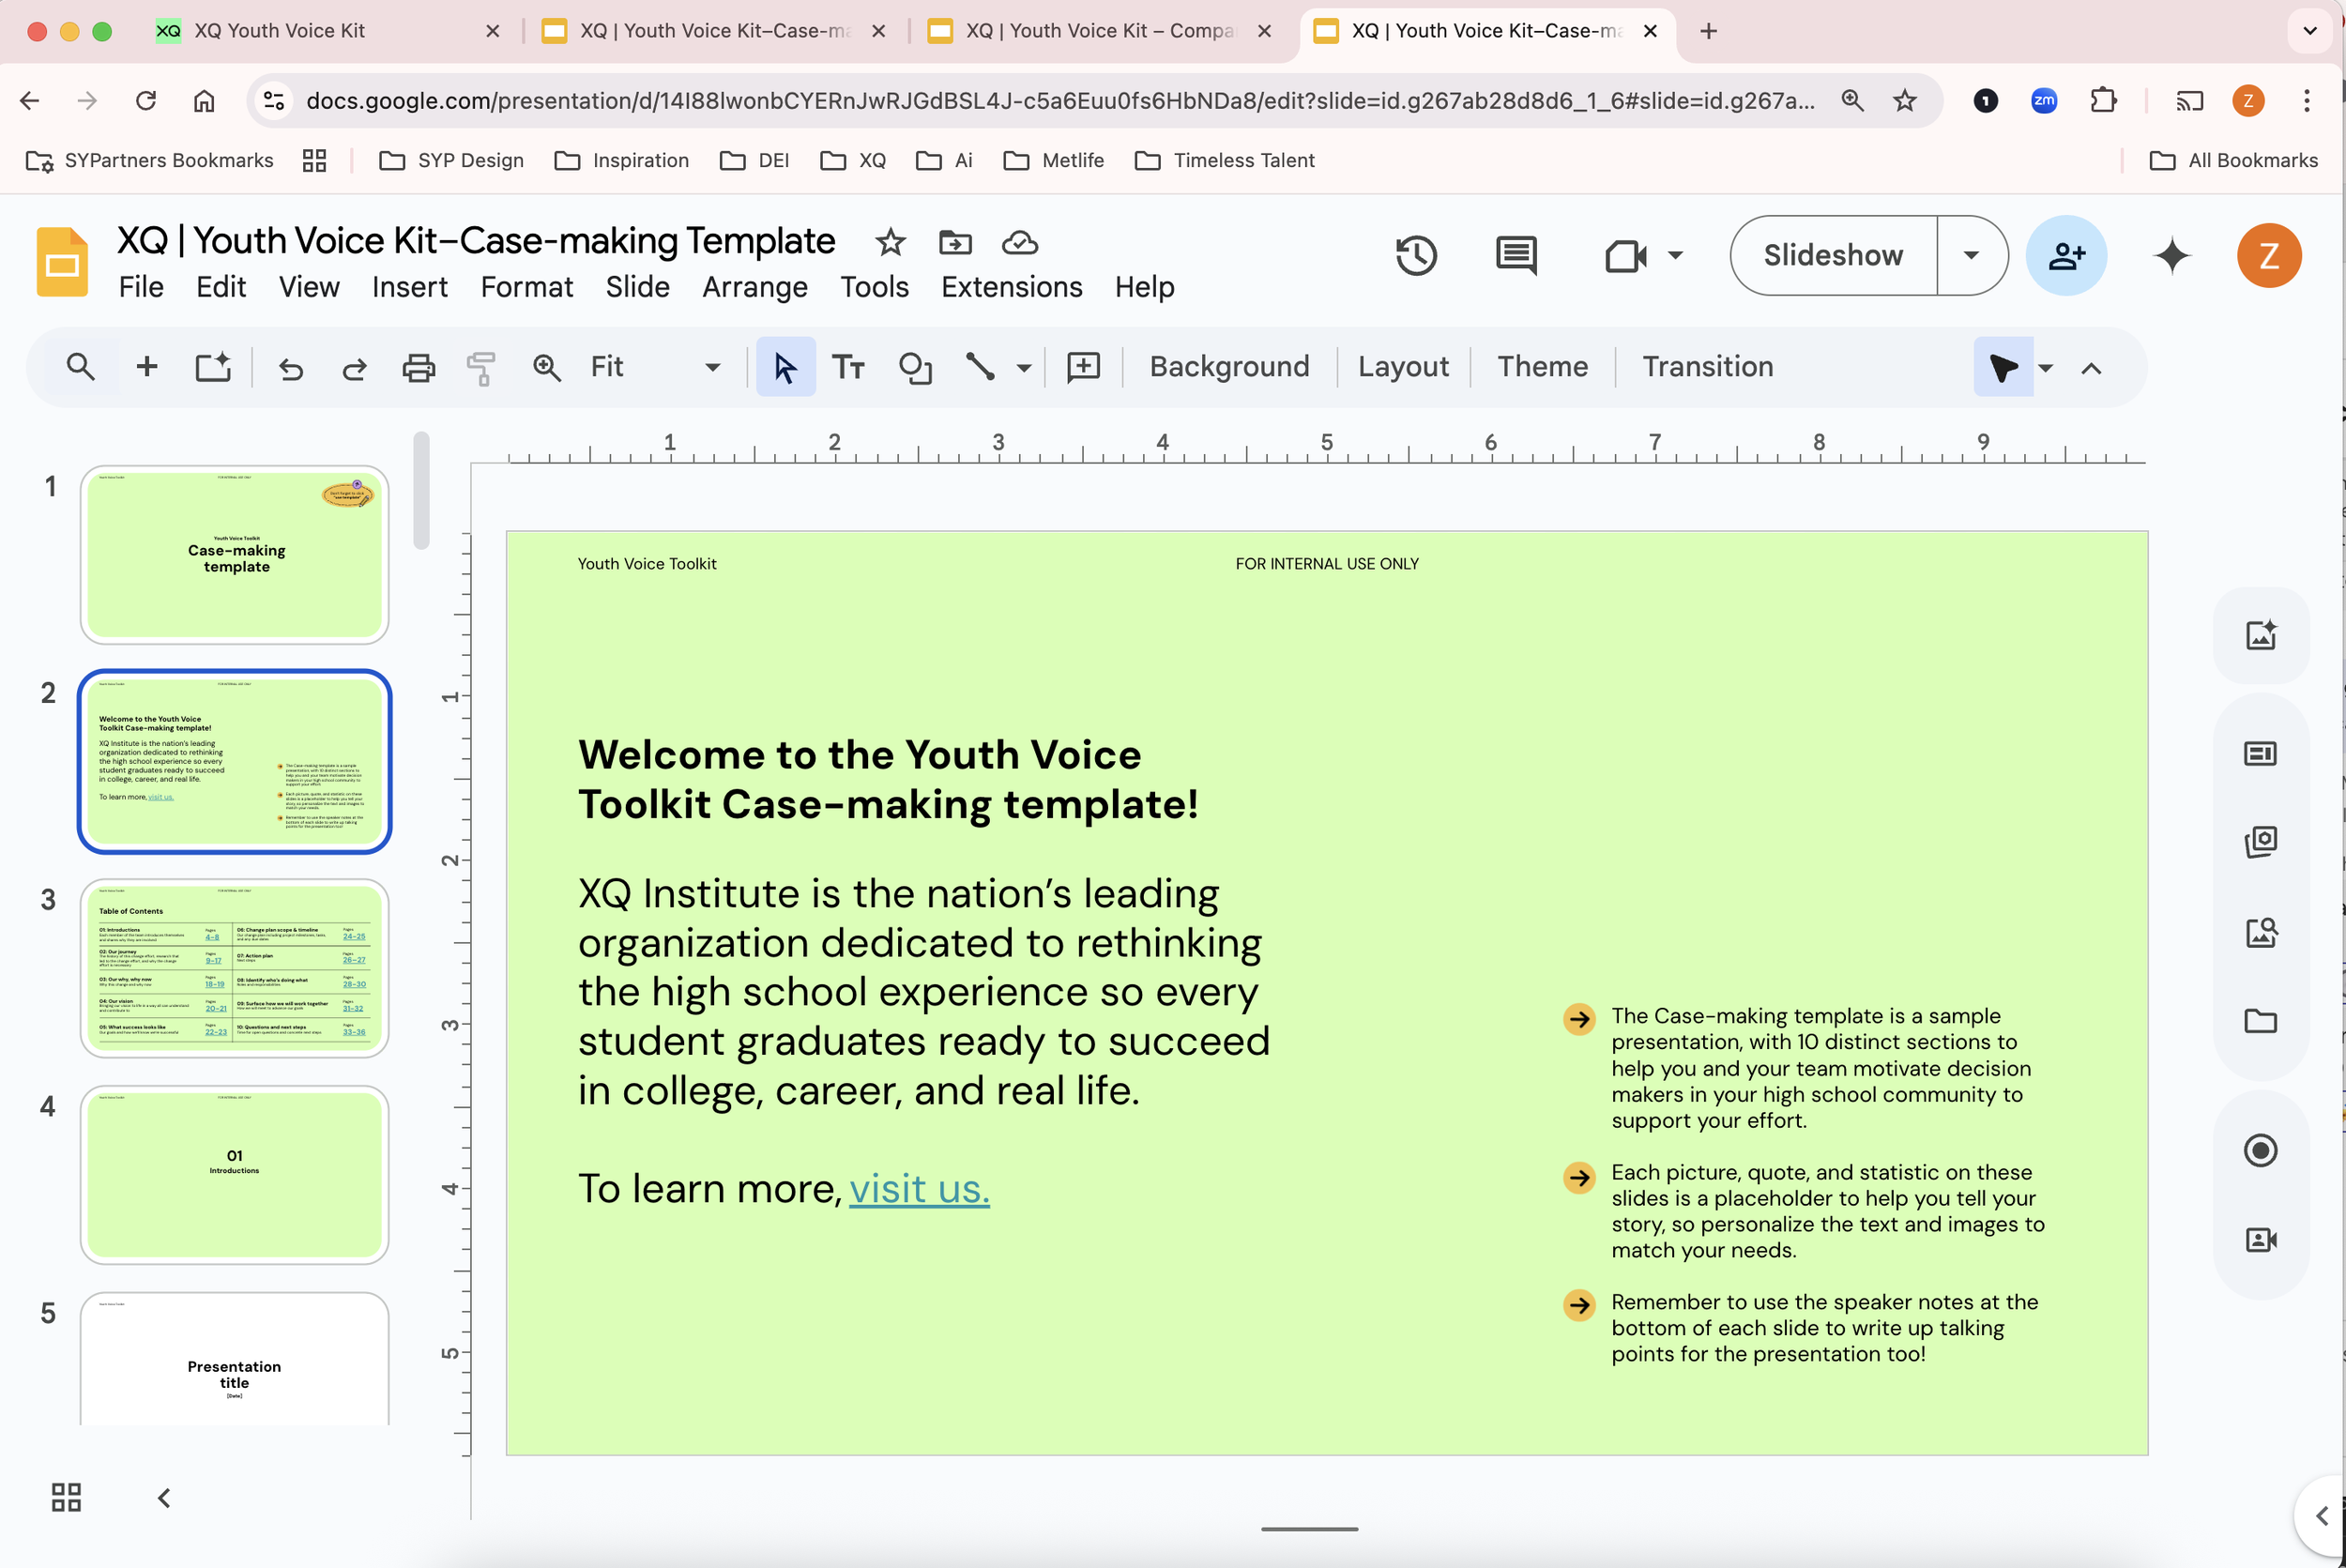The height and width of the screenshot is (1568, 2346).
Task: Open the comments panel icon
Action: click(1516, 256)
